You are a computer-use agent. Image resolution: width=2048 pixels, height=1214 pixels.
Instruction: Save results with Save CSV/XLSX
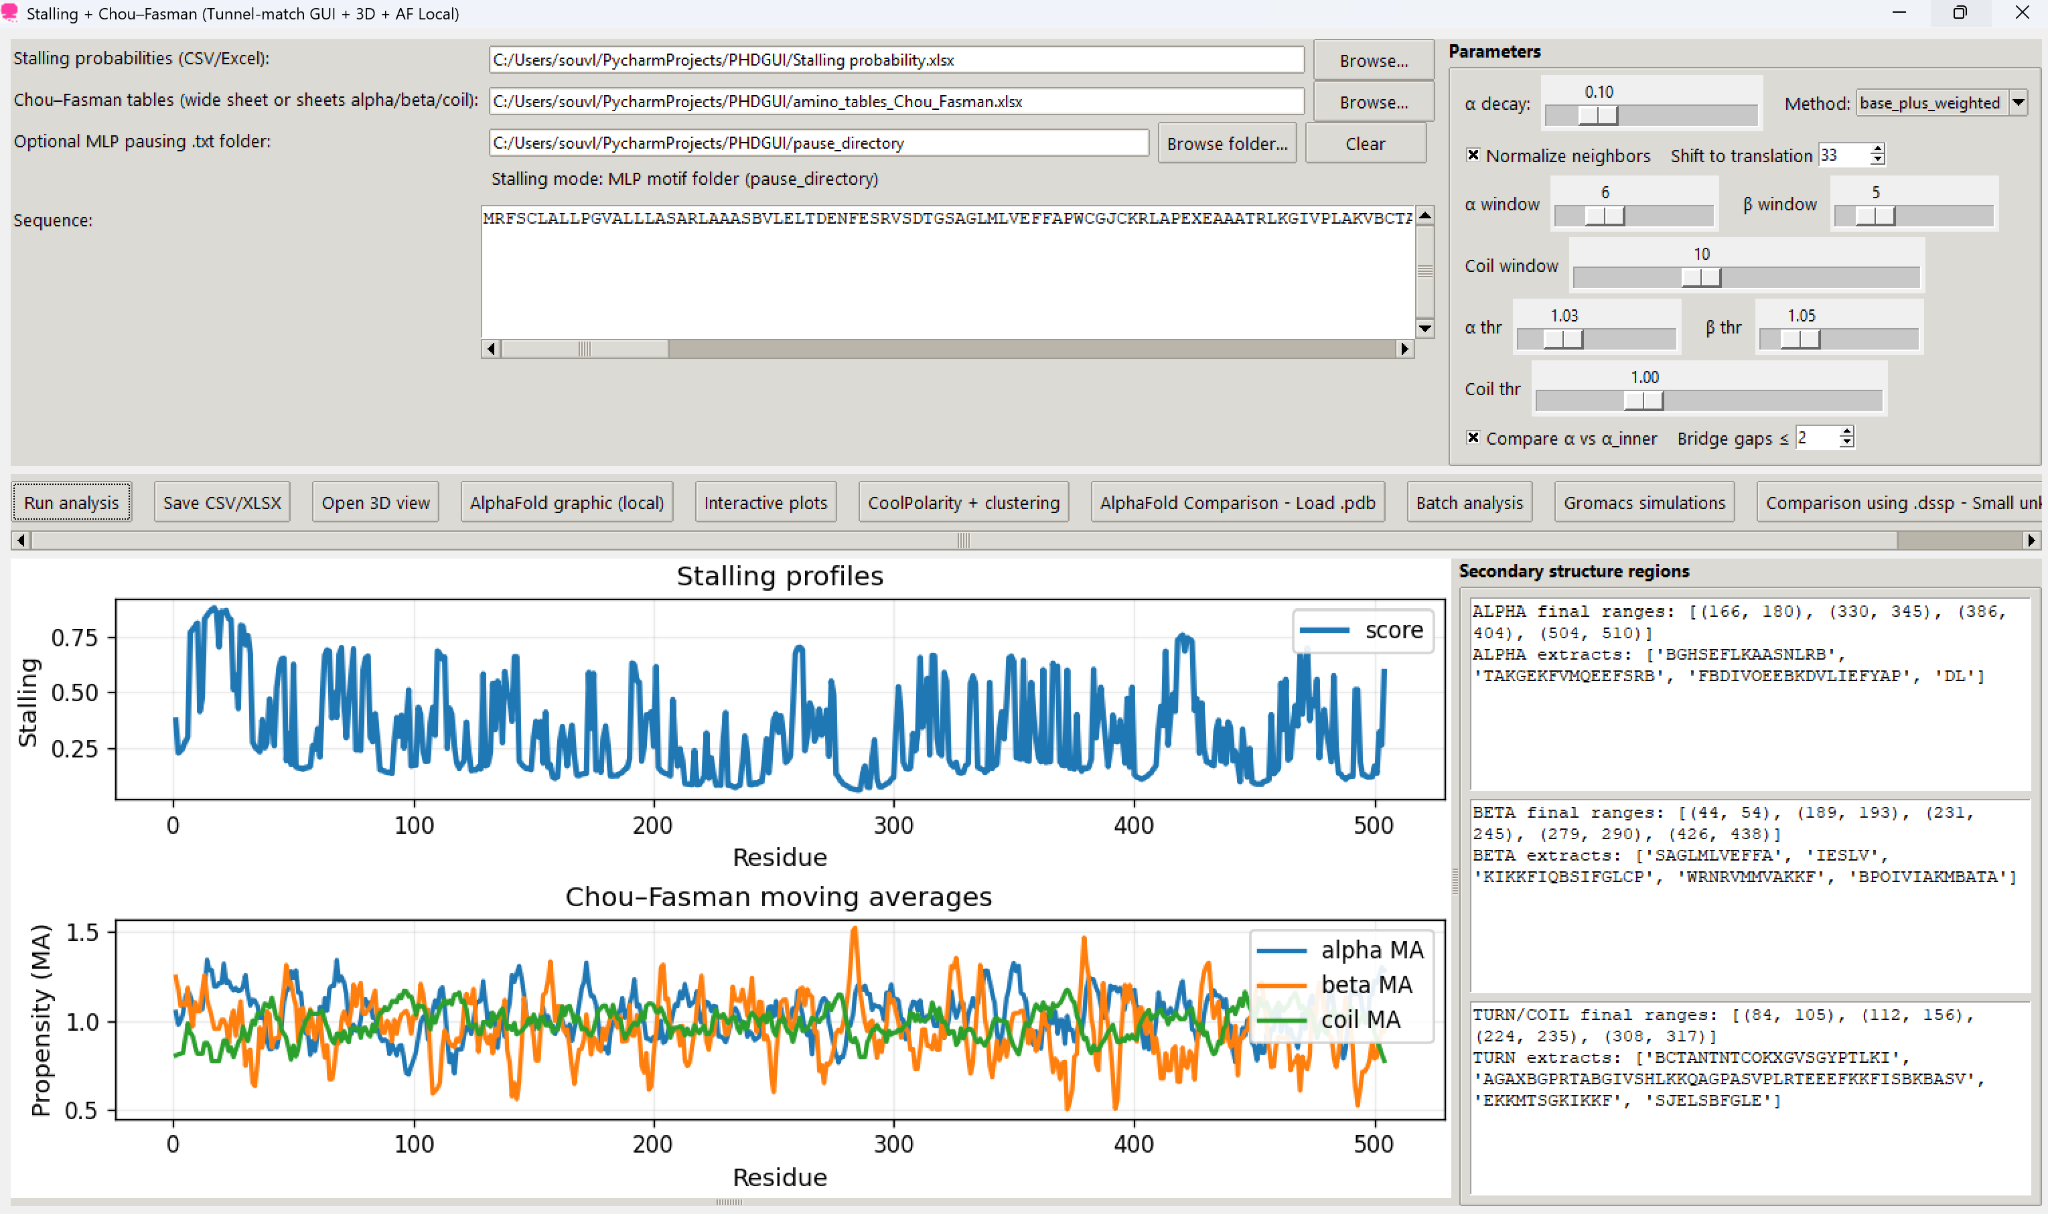click(x=222, y=502)
